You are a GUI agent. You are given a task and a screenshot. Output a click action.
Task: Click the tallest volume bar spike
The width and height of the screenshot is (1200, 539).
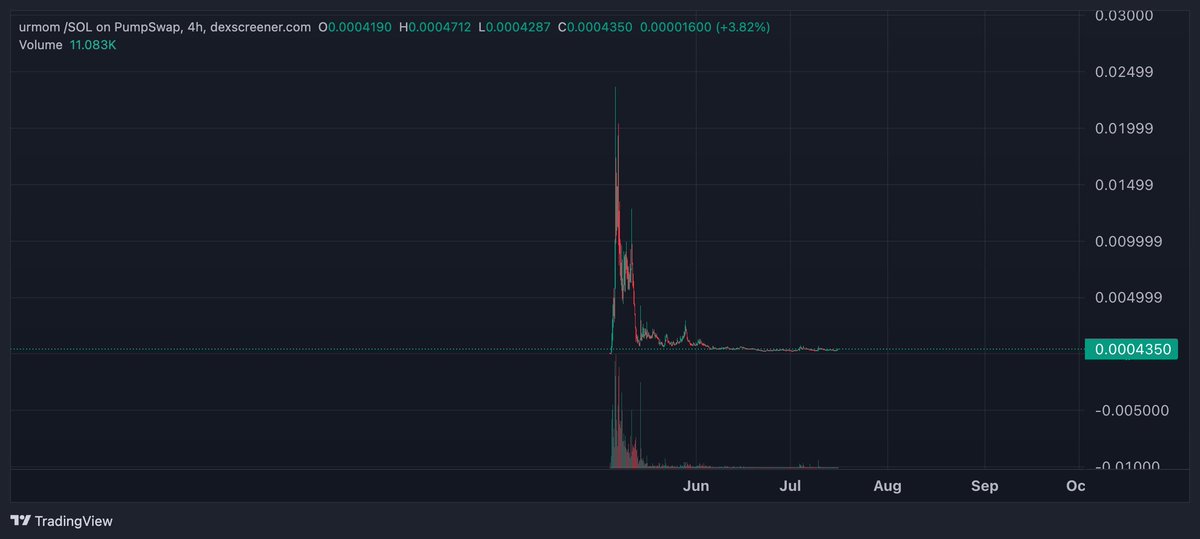click(x=616, y=410)
